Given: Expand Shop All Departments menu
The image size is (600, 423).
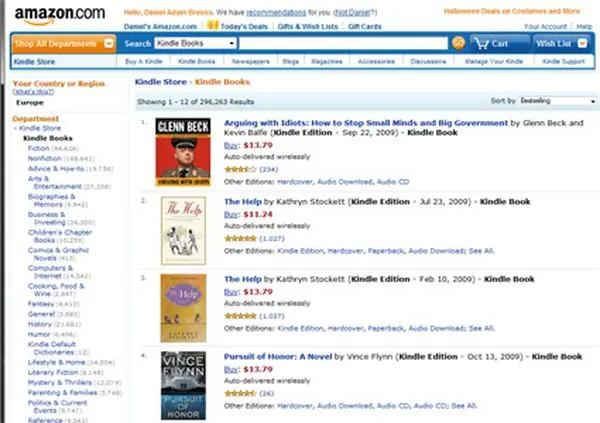Looking at the screenshot, I should tap(64, 44).
